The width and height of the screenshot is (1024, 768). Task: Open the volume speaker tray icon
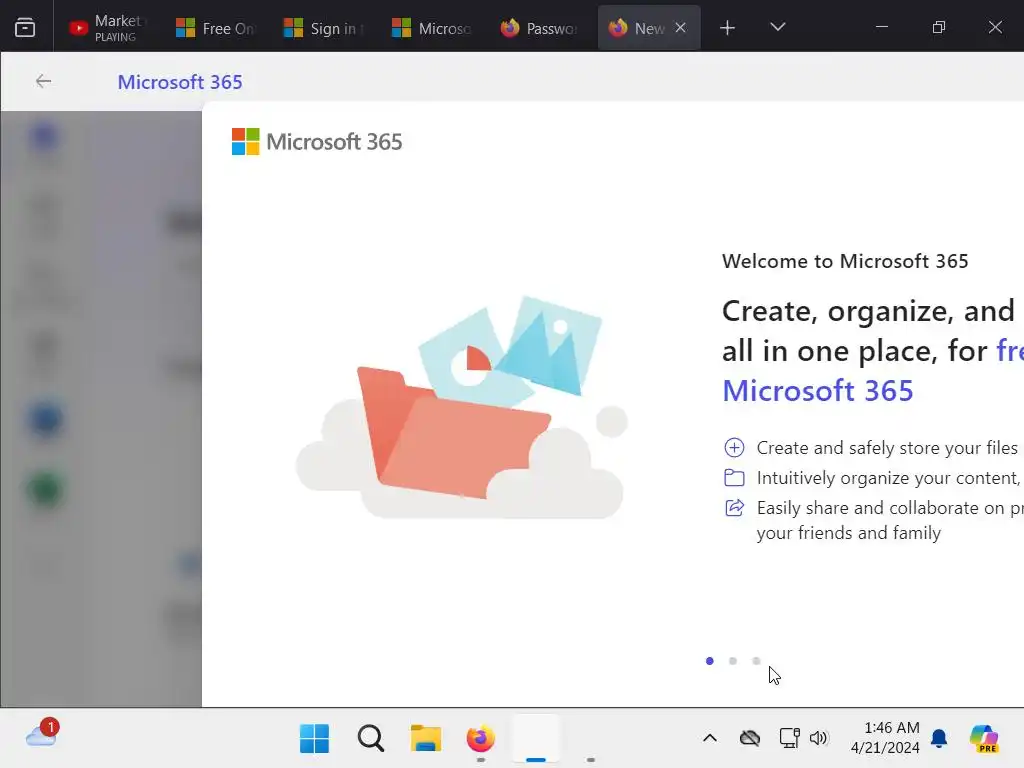(x=818, y=739)
